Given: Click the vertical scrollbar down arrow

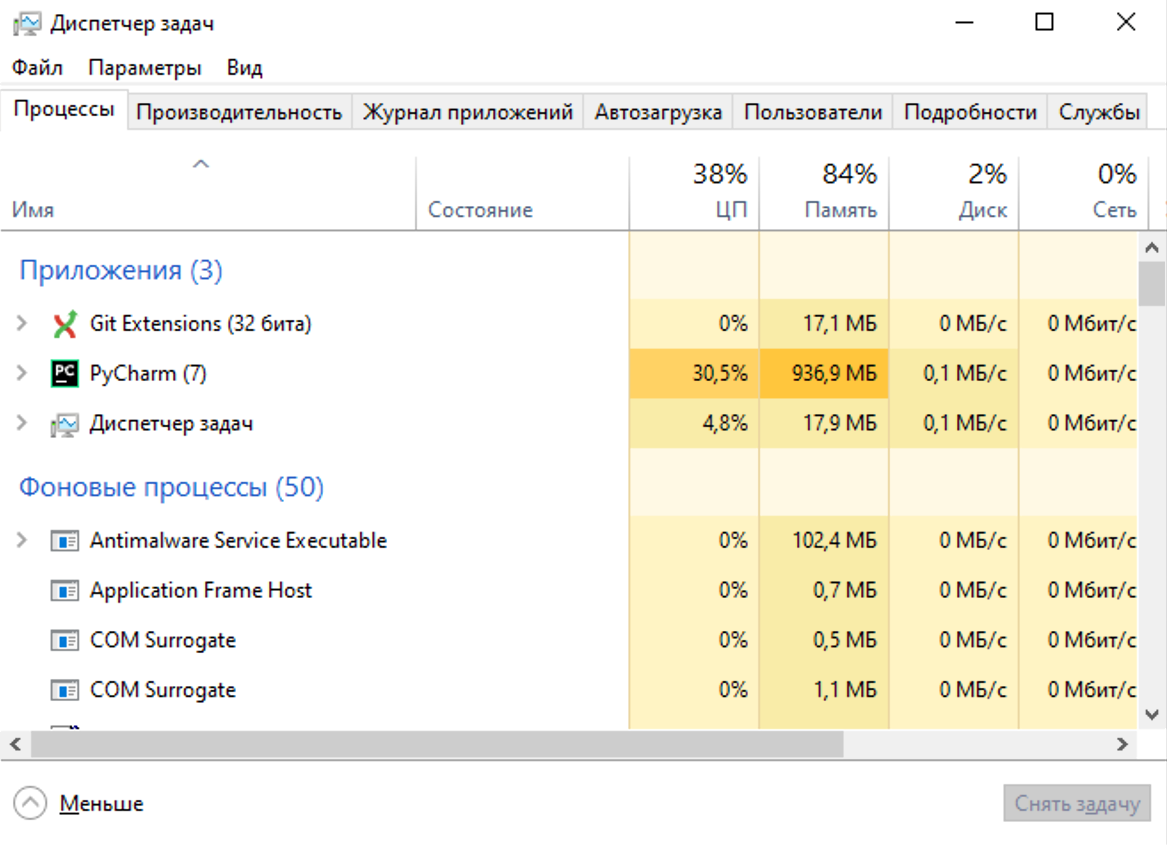Looking at the screenshot, I should click(x=1151, y=715).
